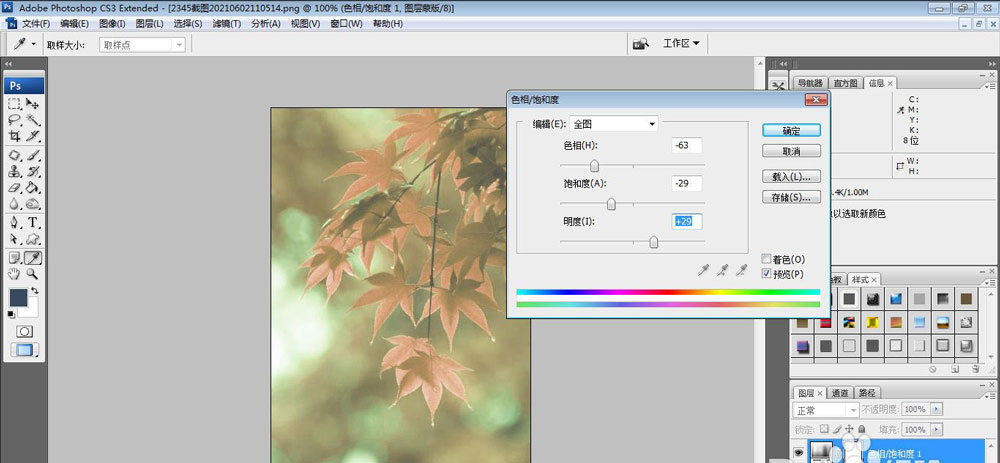Select the Move tool
This screenshot has width=1000, height=463.
[x=33, y=104]
